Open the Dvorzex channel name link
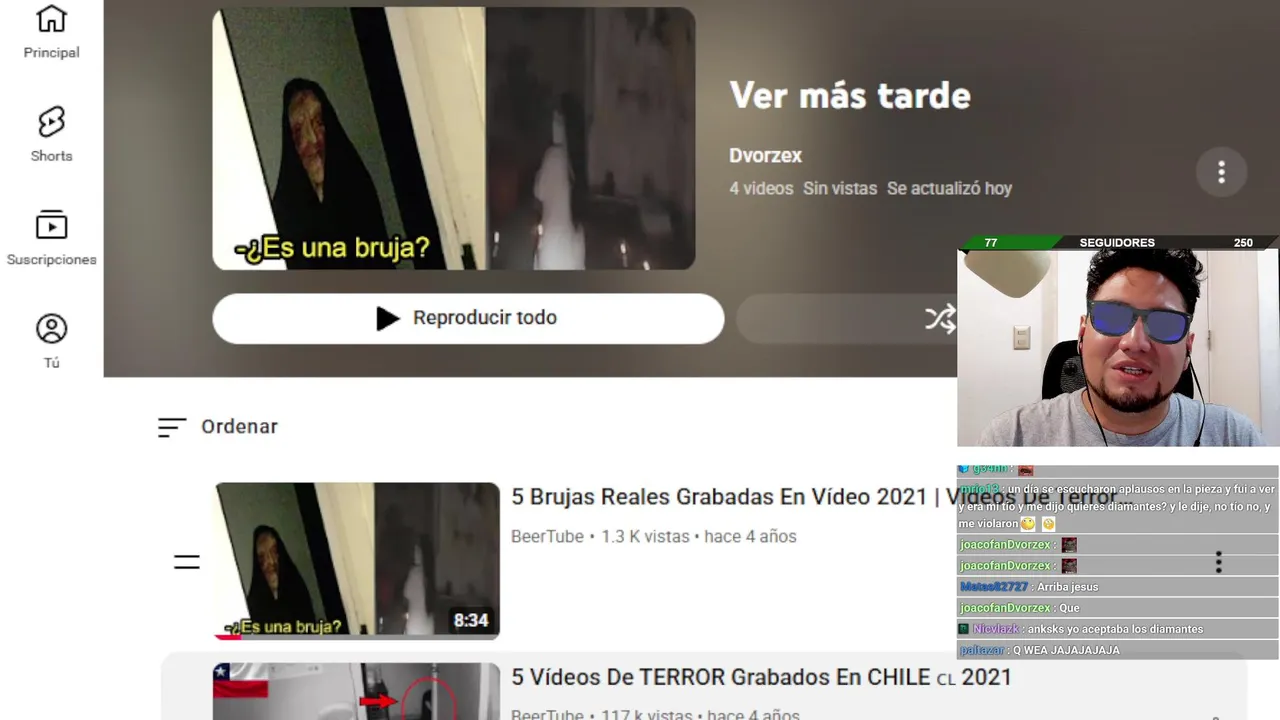 (766, 155)
